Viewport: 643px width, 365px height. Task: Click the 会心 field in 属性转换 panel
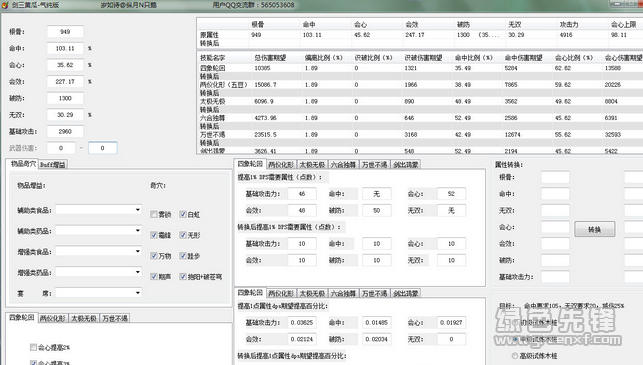pyautogui.click(x=555, y=227)
